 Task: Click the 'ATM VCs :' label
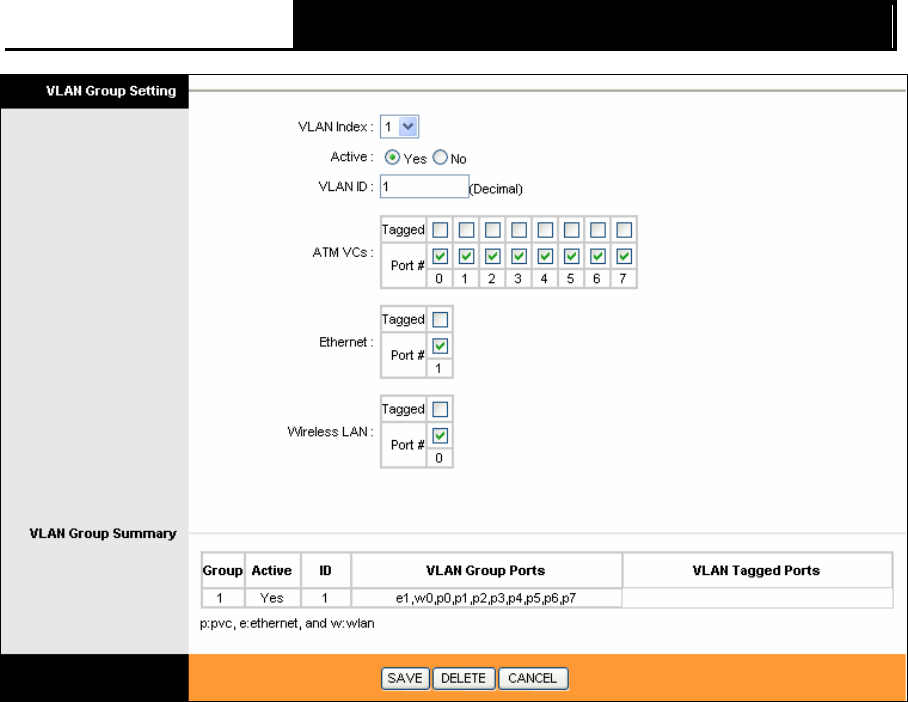pyautogui.click(x=343, y=253)
